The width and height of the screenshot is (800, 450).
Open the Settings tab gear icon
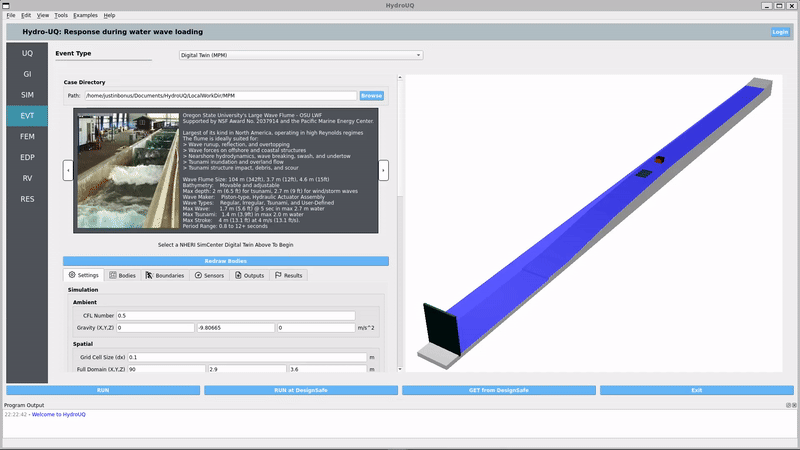[71, 275]
